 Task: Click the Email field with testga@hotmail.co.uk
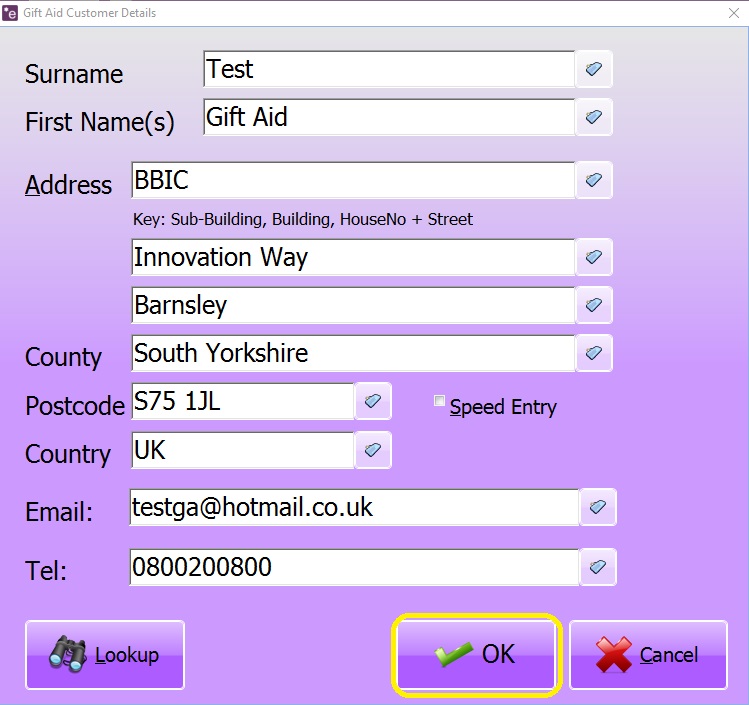click(x=354, y=507)
